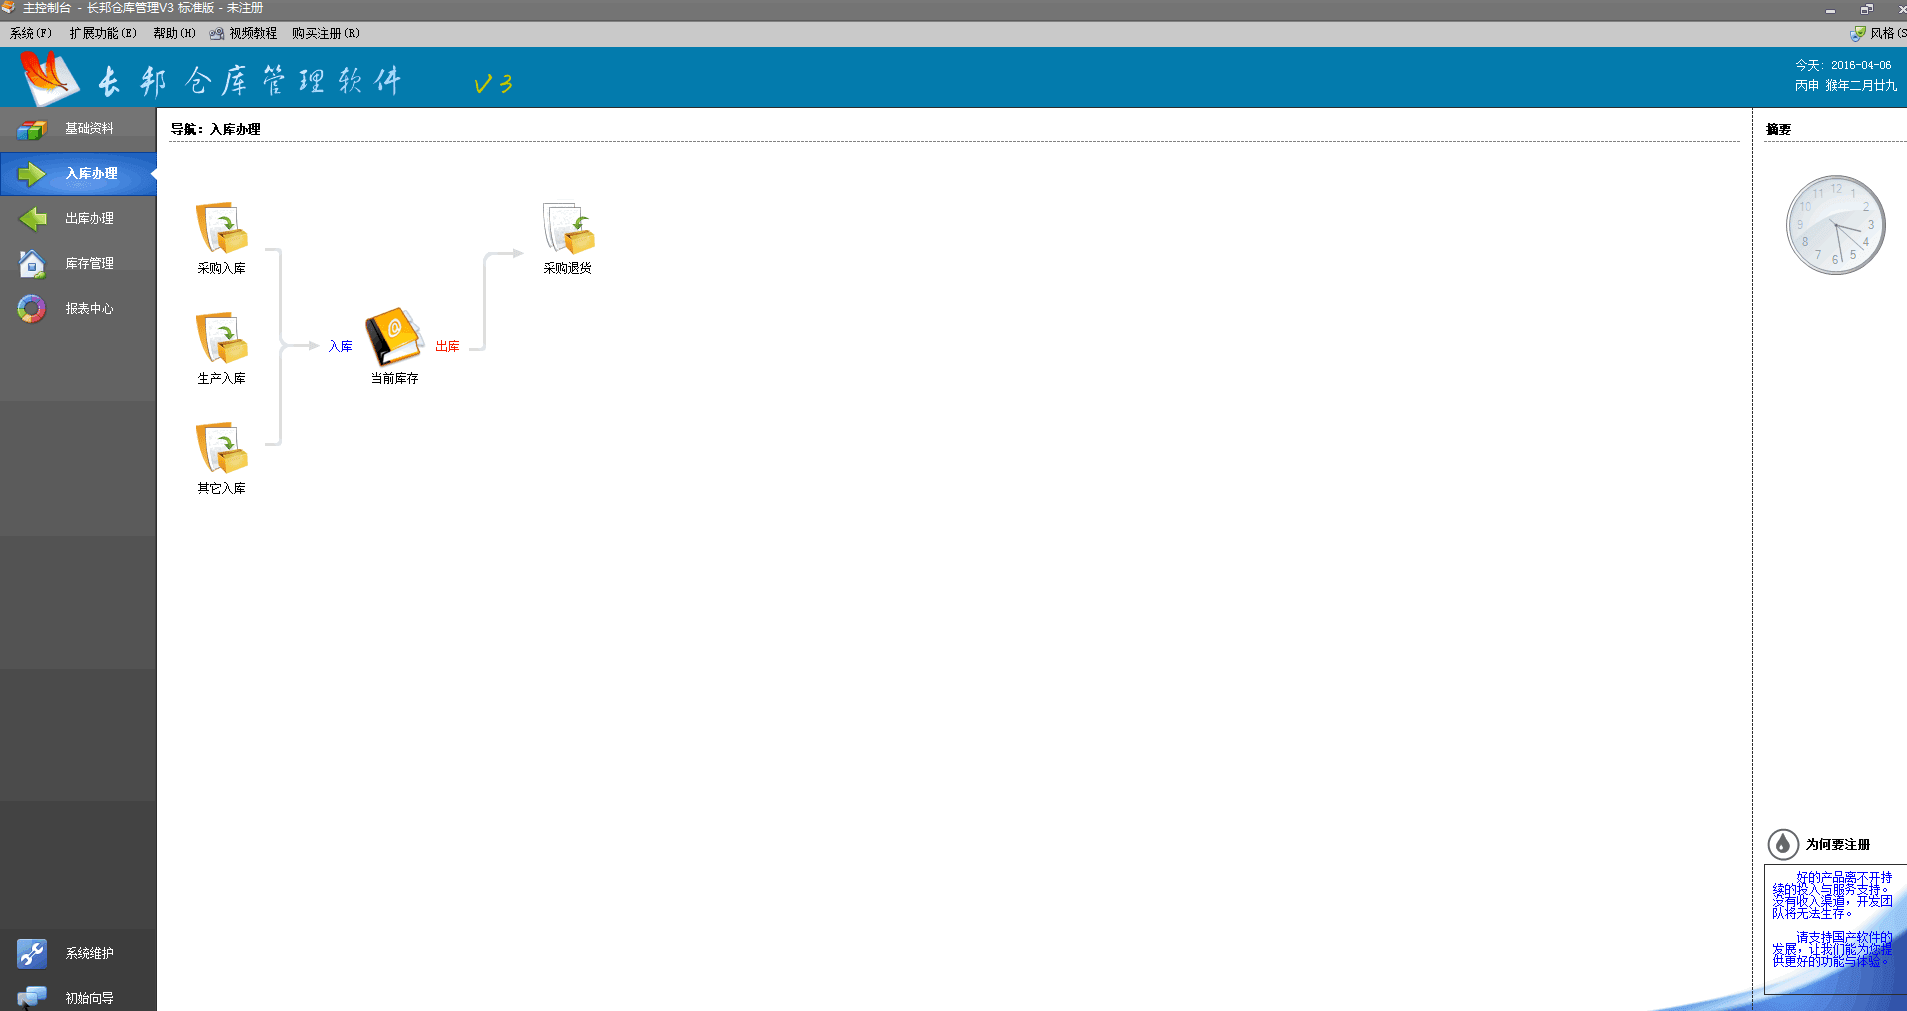The height and width of the screenshot is (1011, 1907).
Task: Click the red 出库 link
Action: (x=447, y=346)
